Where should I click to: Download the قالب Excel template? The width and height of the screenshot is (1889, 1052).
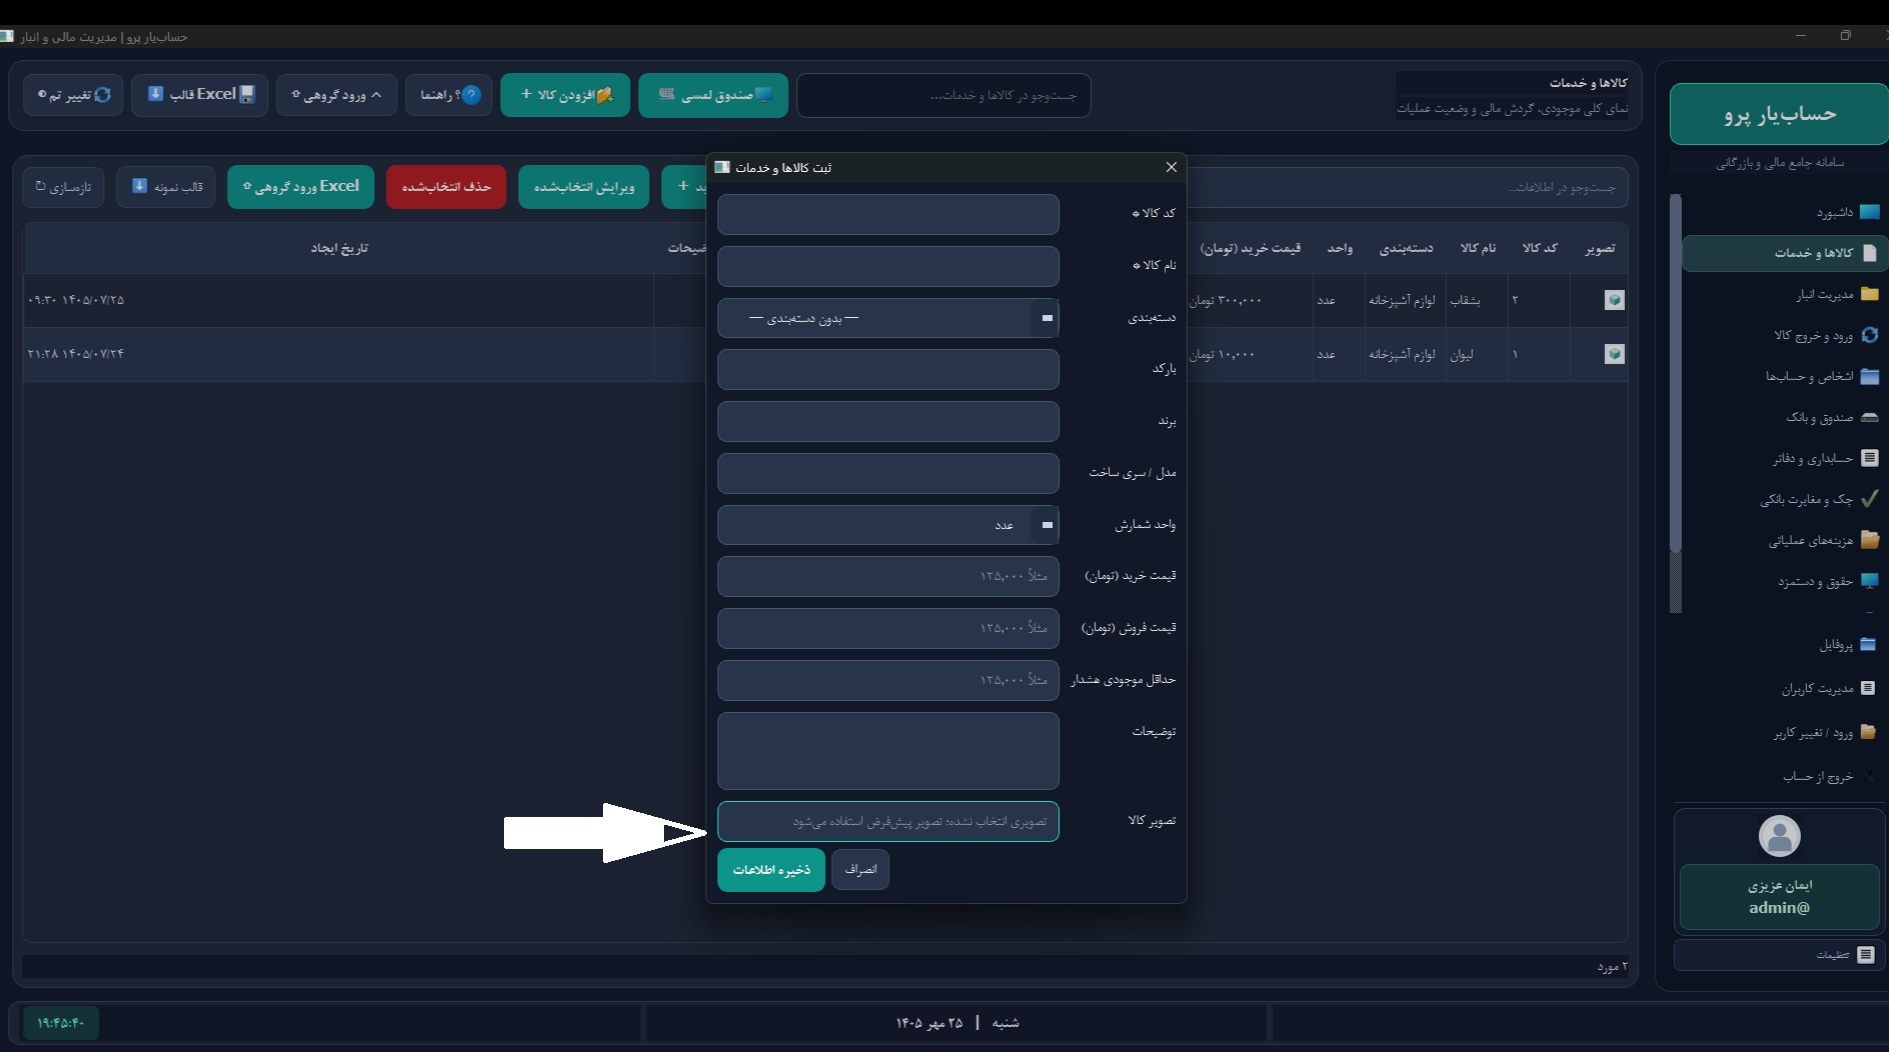(x=200, y=95)
